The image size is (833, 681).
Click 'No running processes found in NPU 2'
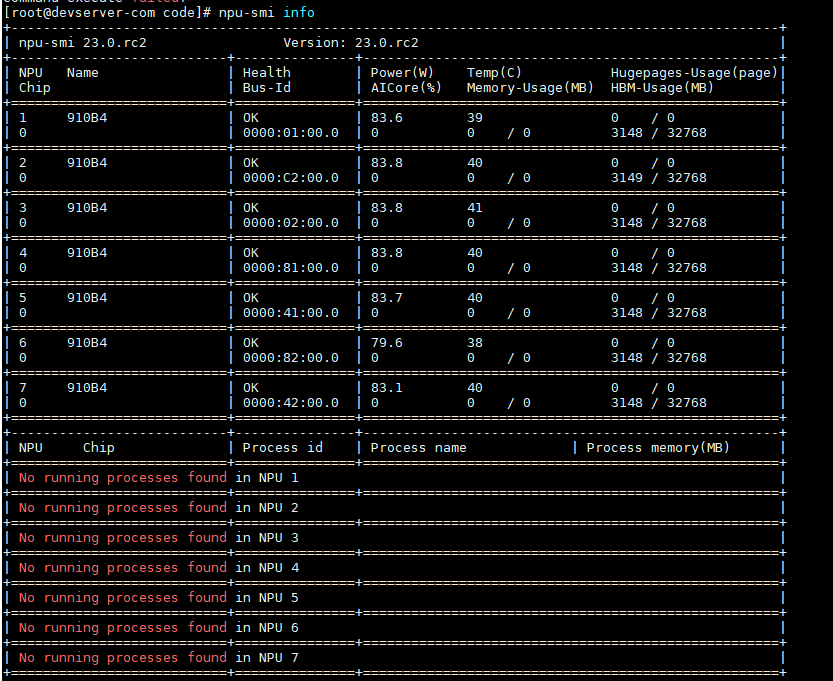click(159, 508)
